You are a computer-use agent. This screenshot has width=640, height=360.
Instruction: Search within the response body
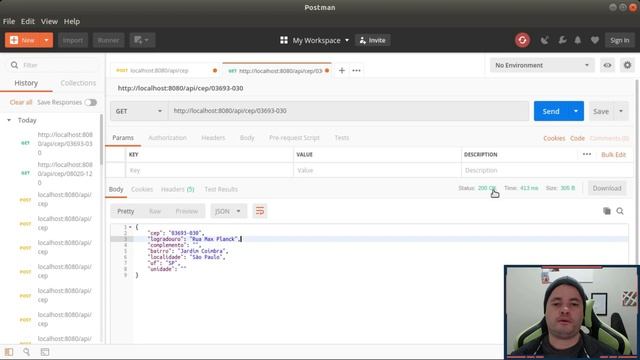coord(620,211)
